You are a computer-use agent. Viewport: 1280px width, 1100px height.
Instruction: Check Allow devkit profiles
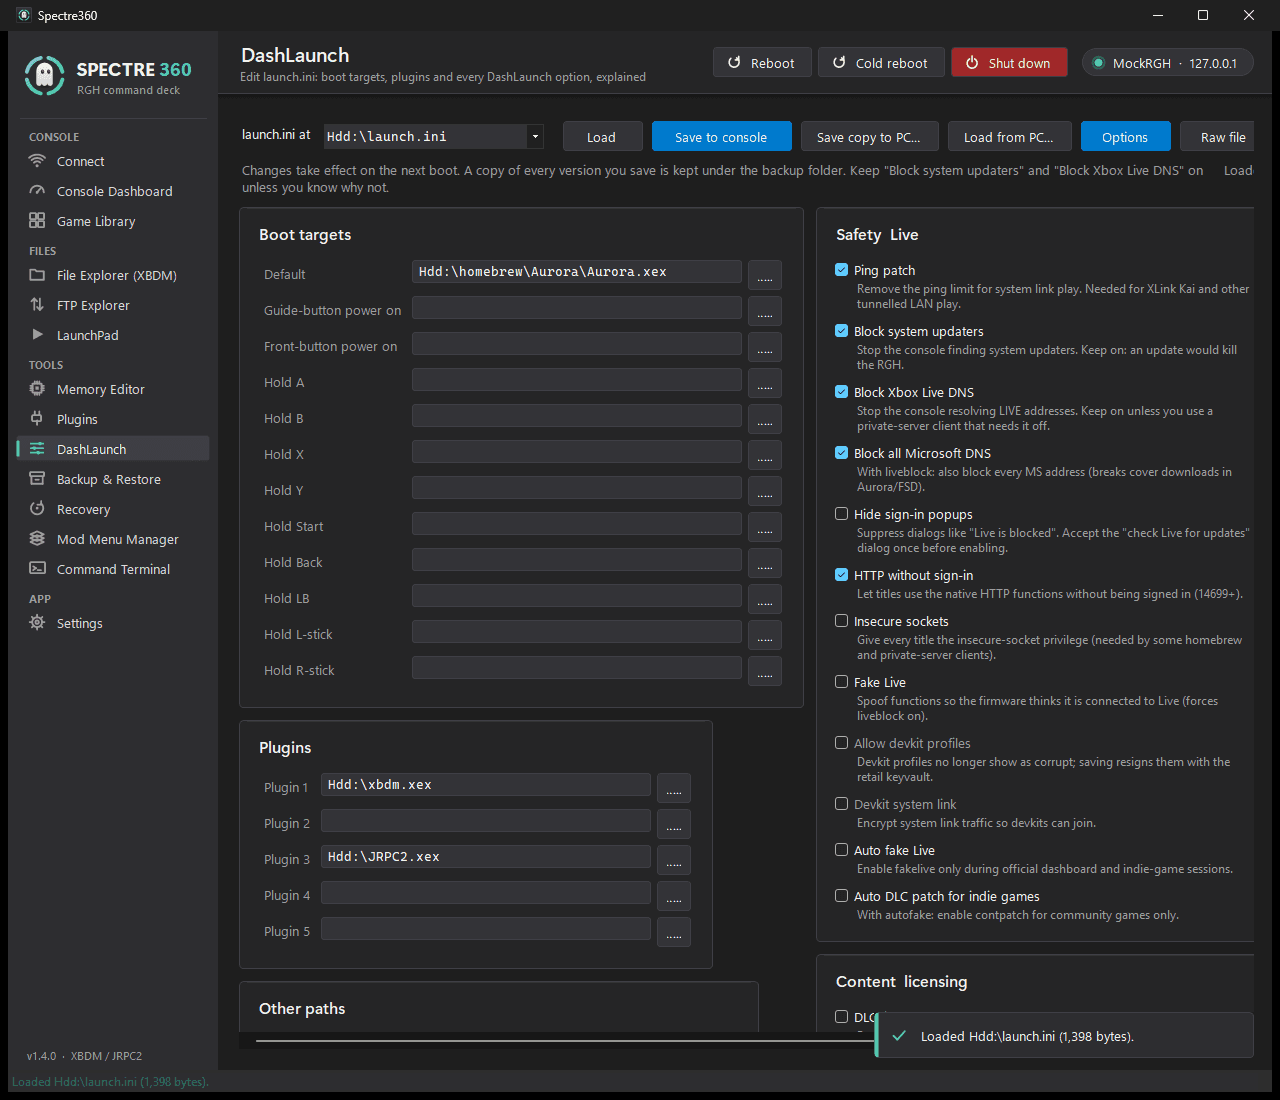click(842, 743)
